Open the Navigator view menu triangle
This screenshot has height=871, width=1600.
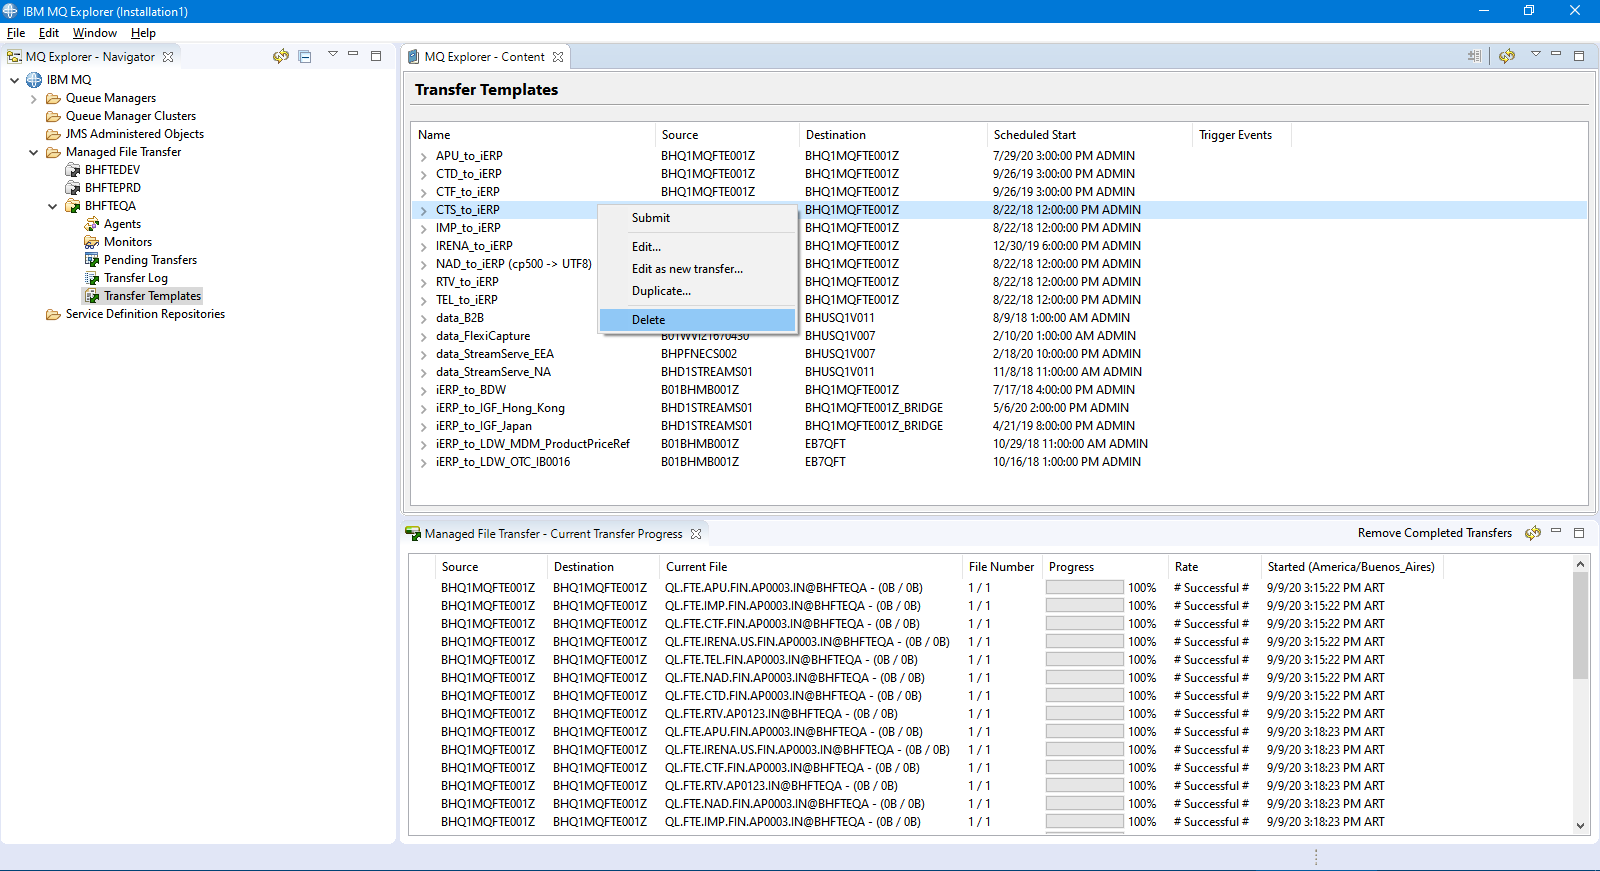click(333, 54)
